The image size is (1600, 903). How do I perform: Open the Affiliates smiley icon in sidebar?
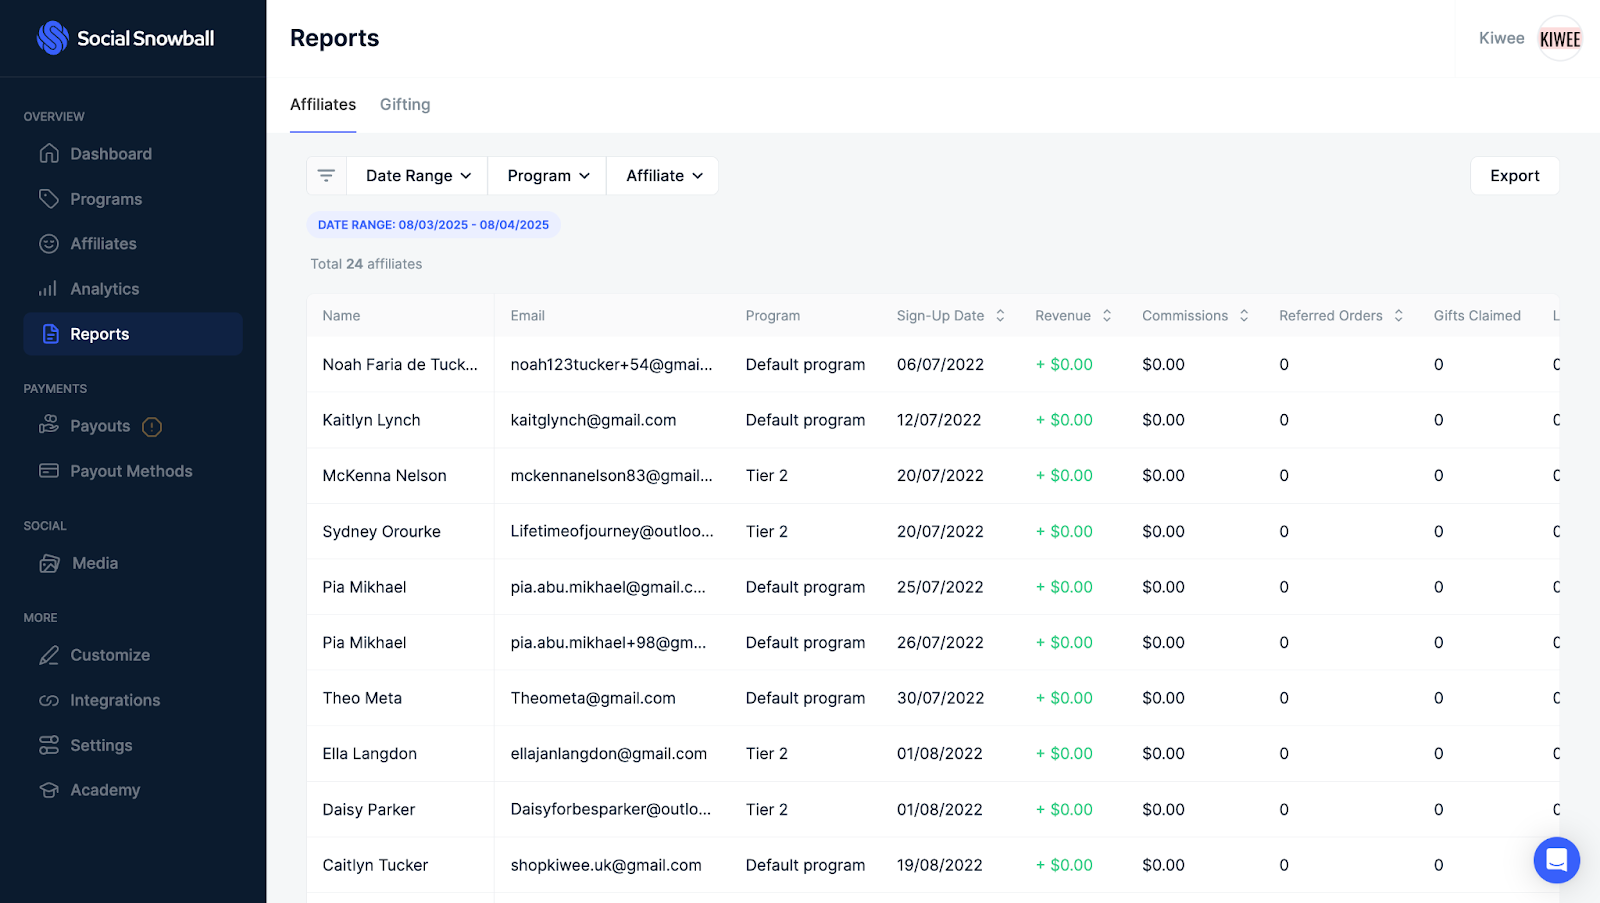[49, 243]
